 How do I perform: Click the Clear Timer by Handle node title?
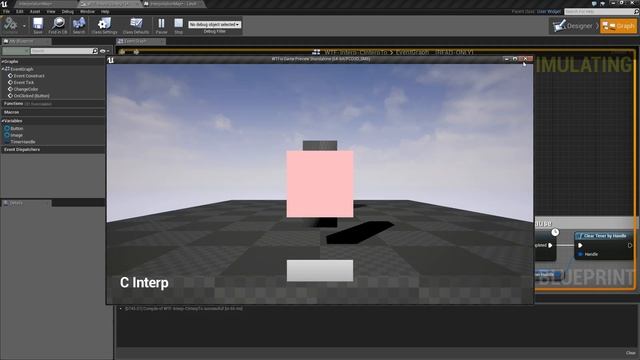click(604, 236)
